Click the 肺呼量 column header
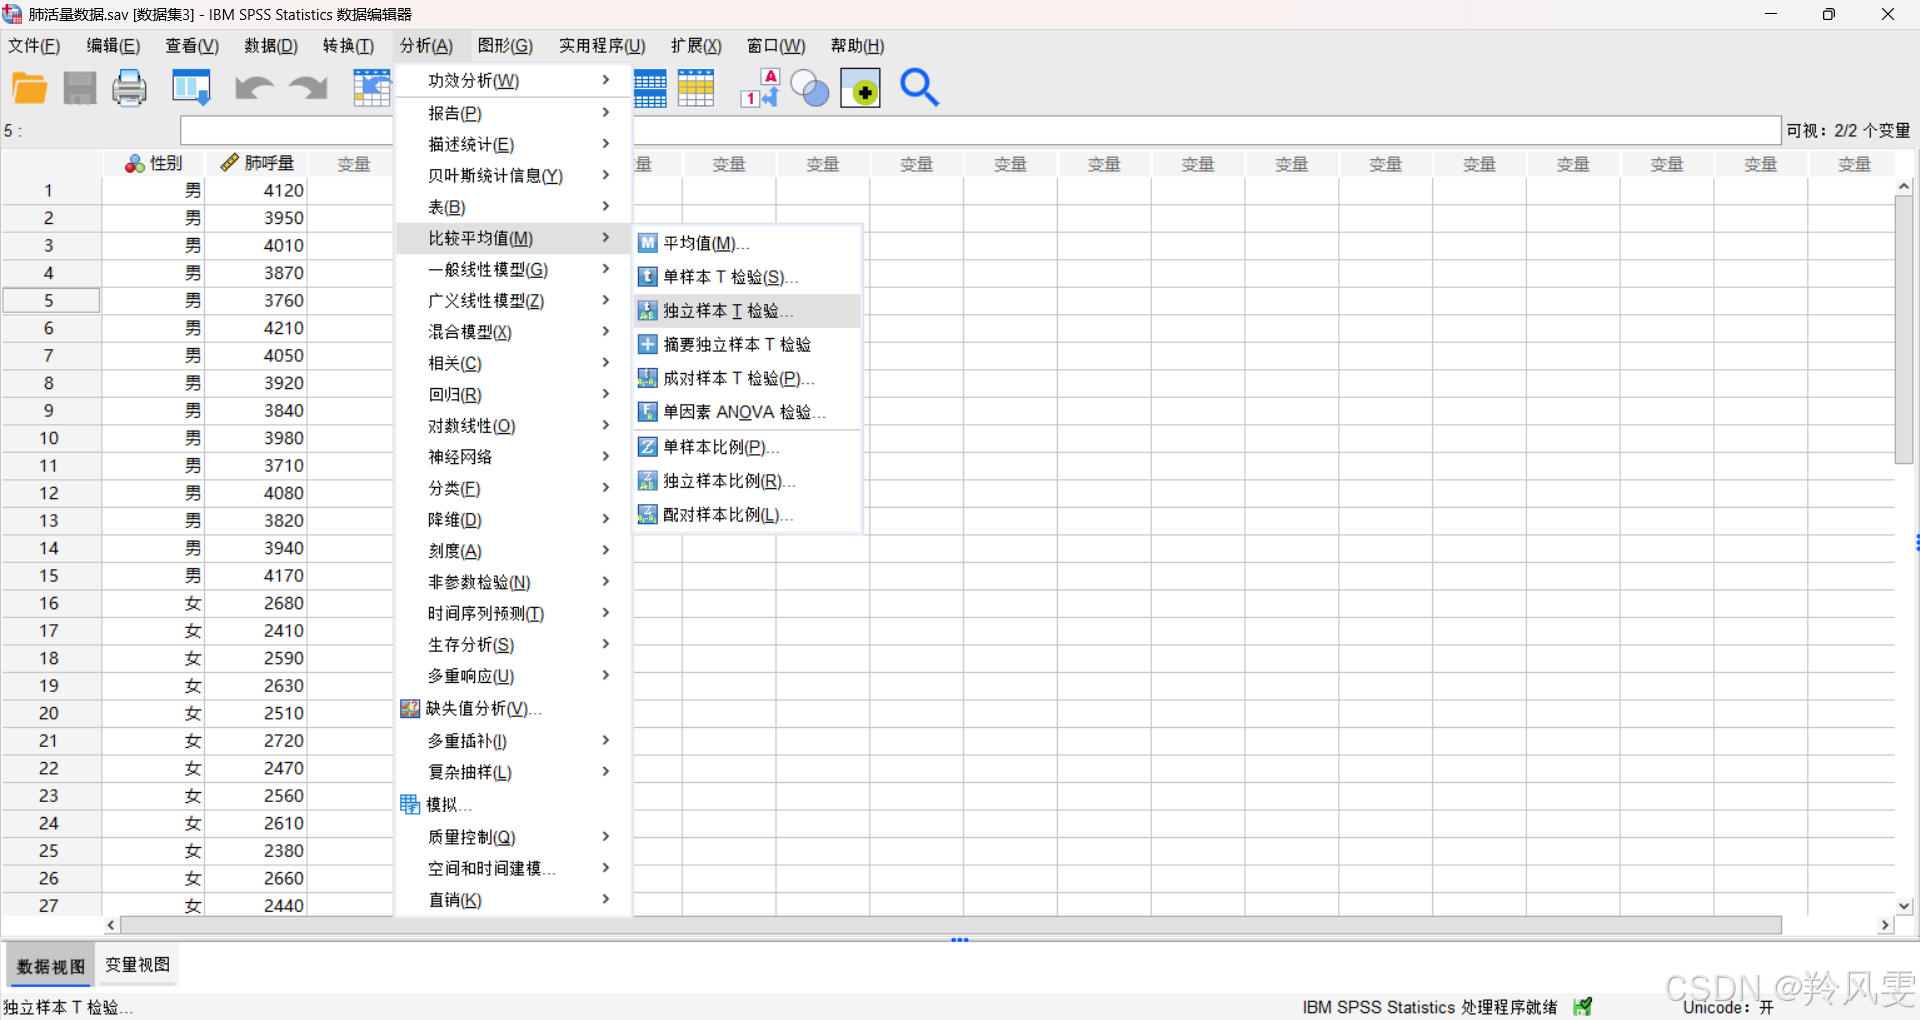1920x1020 pixels. point(257,163)
